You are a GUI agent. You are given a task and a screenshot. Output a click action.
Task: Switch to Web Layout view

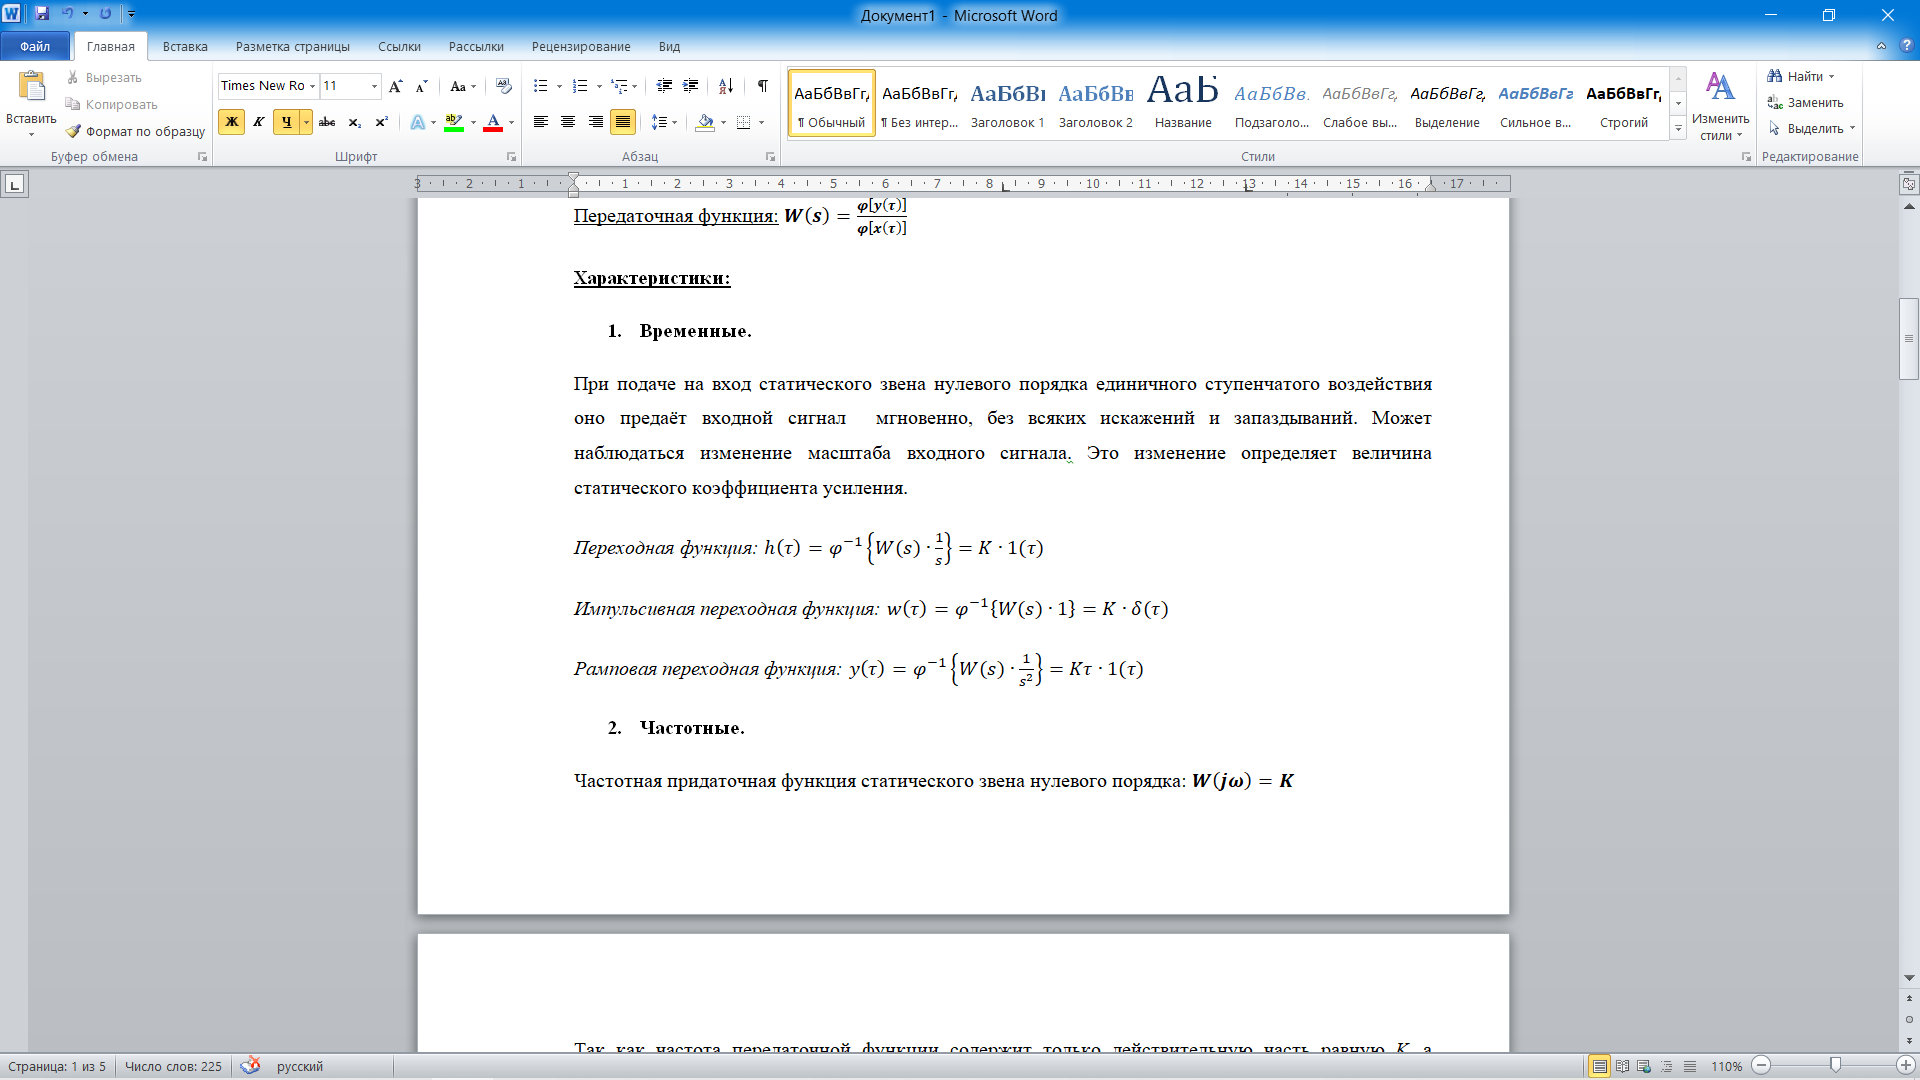(1644, 1066)
